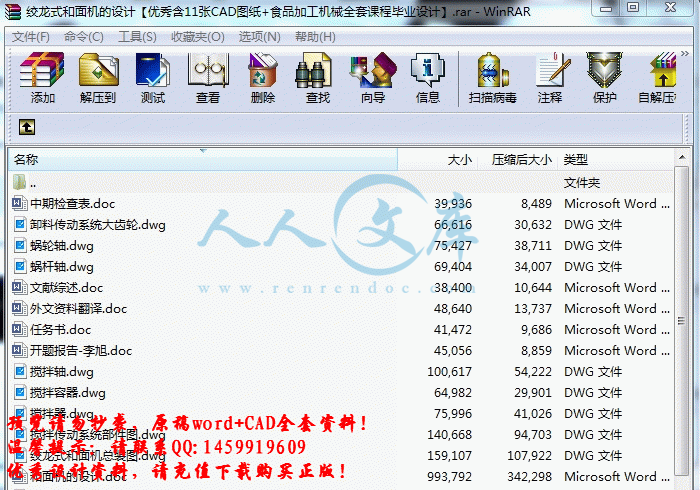Select file 搅拌容器.dwg
Screen dimensions: 700x490
click(x=68, y=393)
